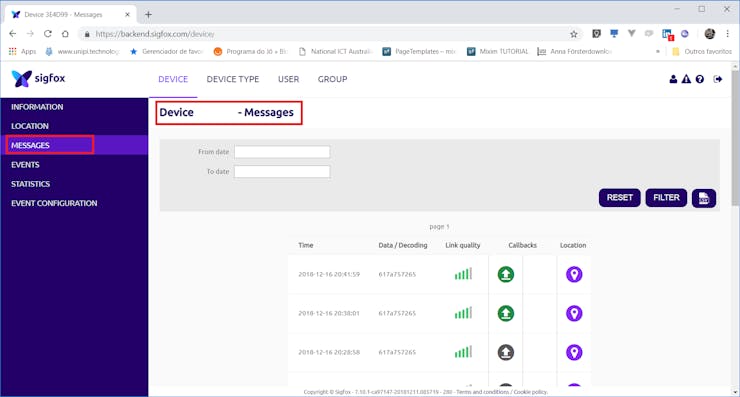Click the page vertical scrollbar
Viewport: 740px width, 397px height.
tap(735, 138)
